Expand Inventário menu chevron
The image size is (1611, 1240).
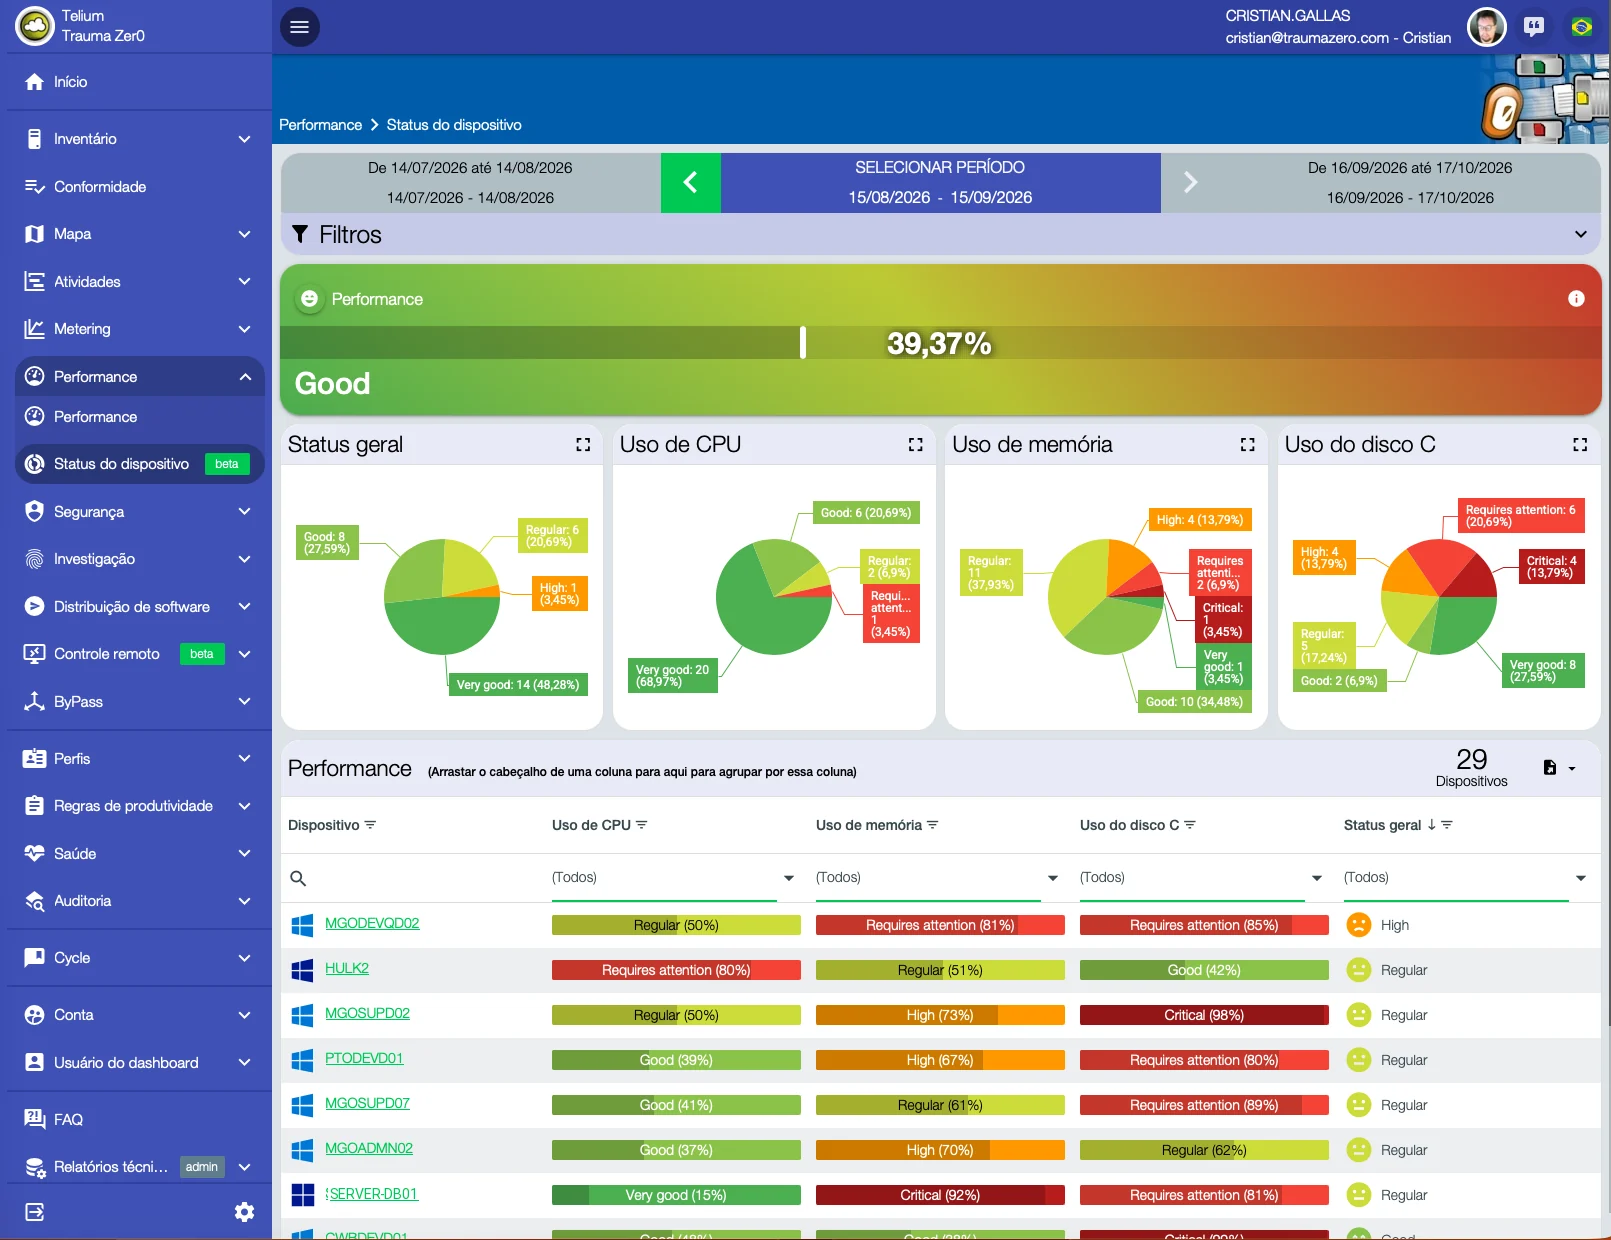coord(245,139)
